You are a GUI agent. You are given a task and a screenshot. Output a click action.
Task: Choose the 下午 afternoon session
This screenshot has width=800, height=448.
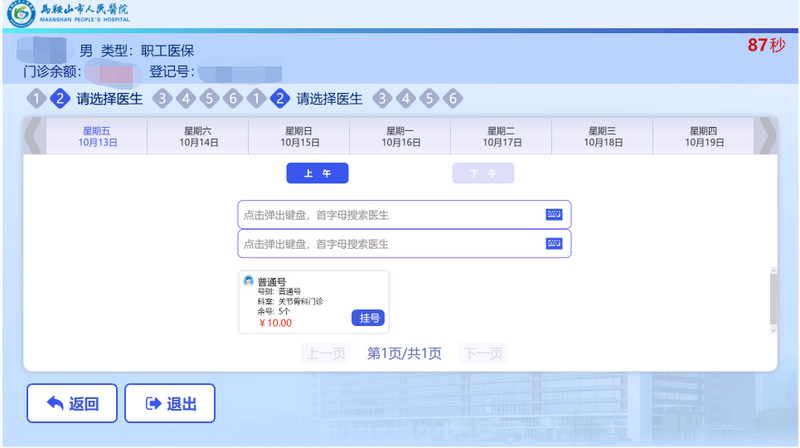coord(483,173)
